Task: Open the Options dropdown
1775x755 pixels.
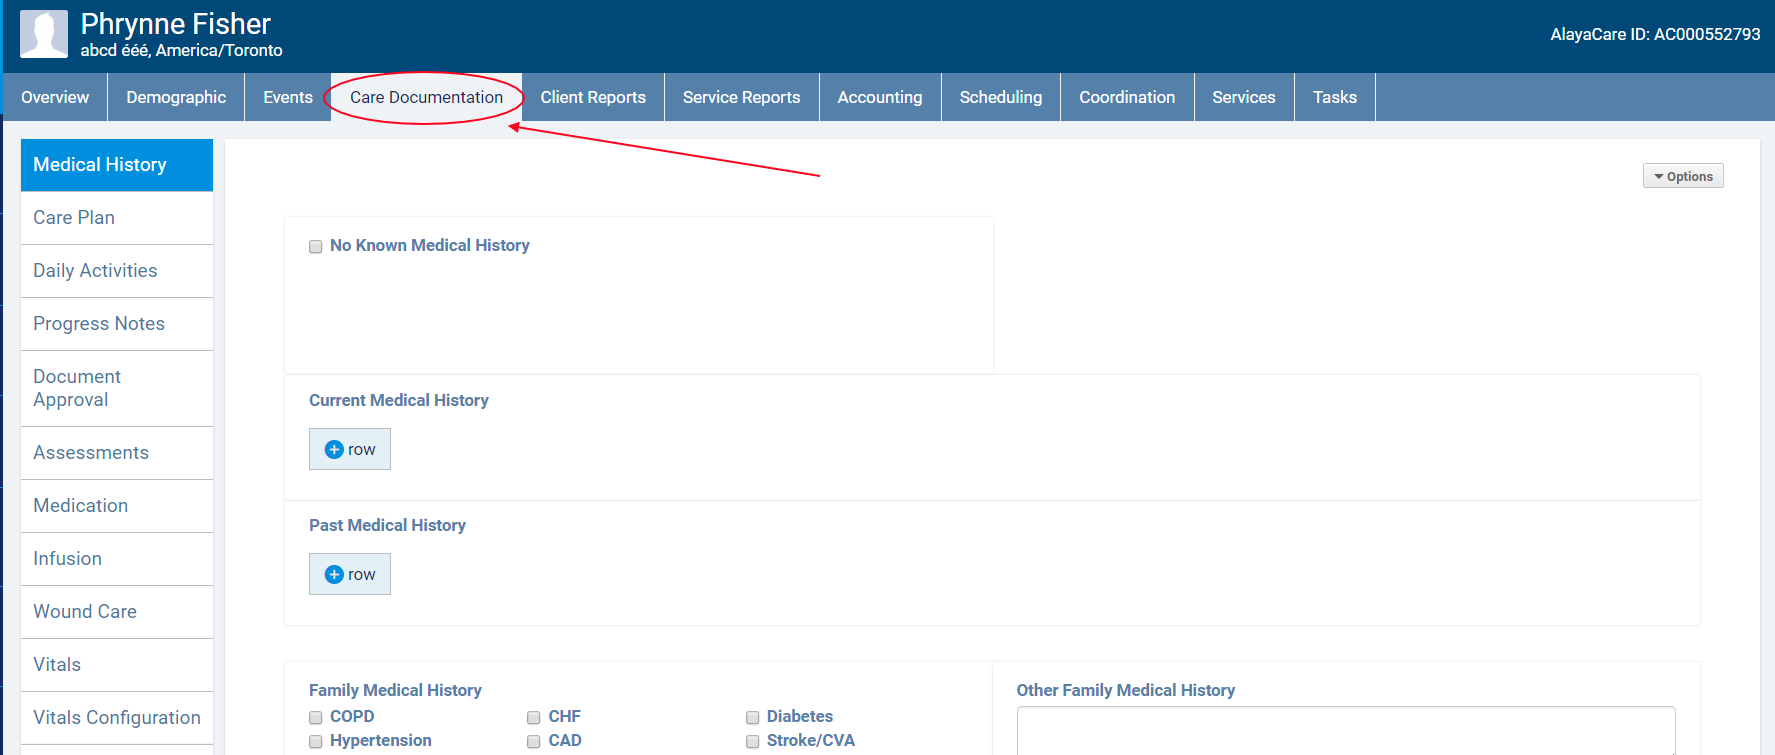Action: tap(1682, 176)
